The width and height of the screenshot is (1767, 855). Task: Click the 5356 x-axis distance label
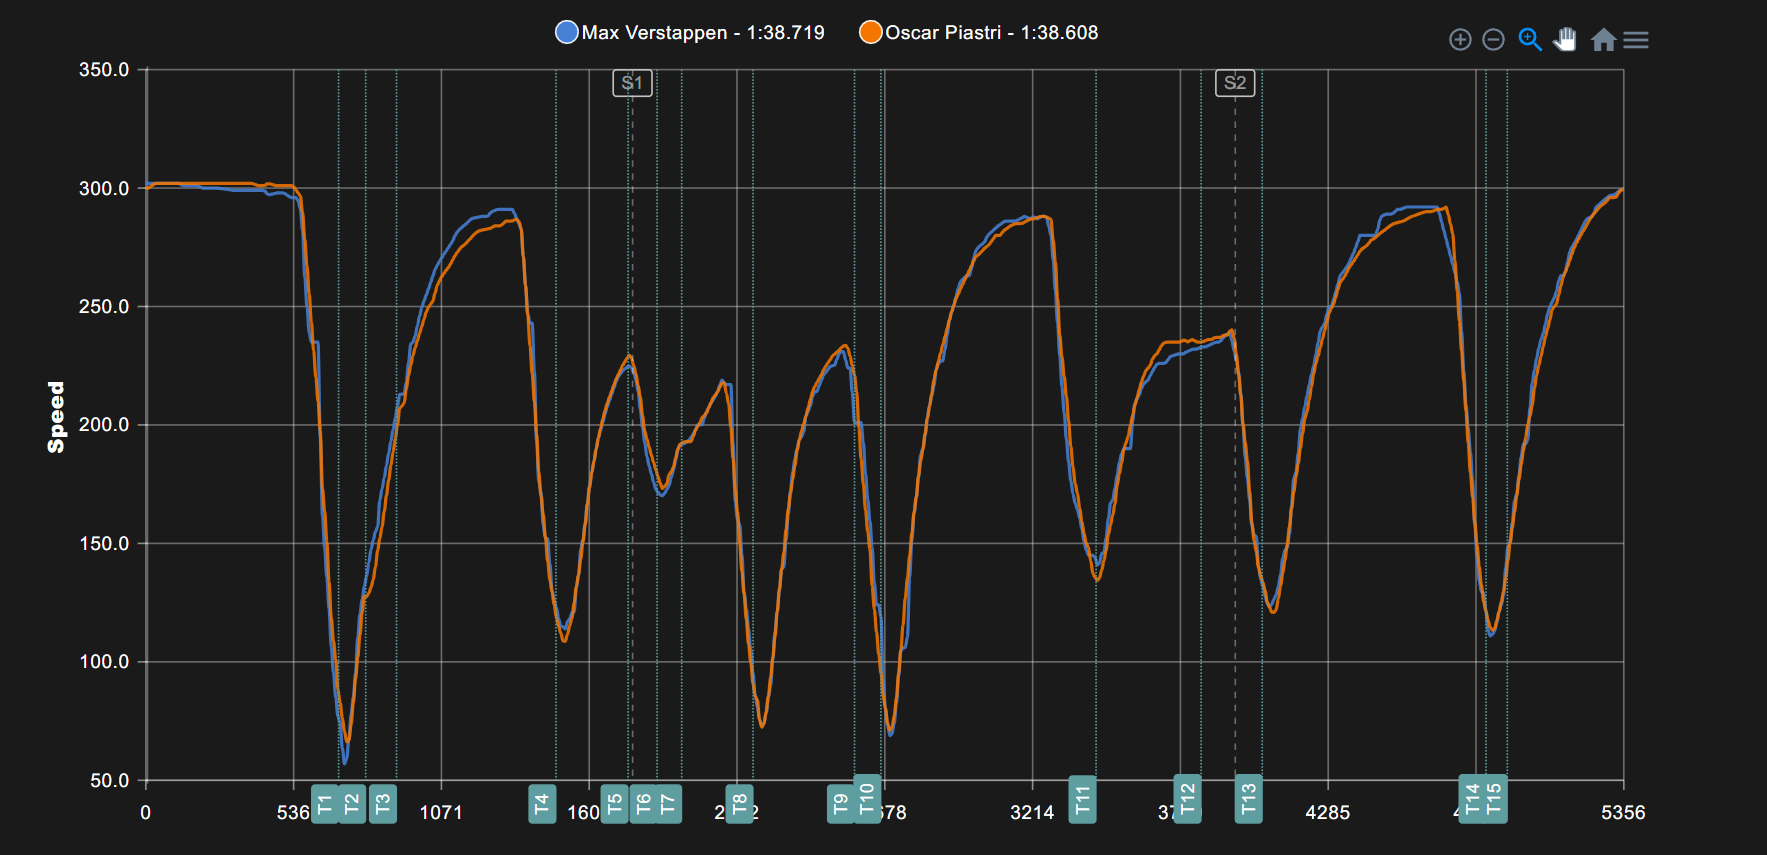(x=1623, y=813)
